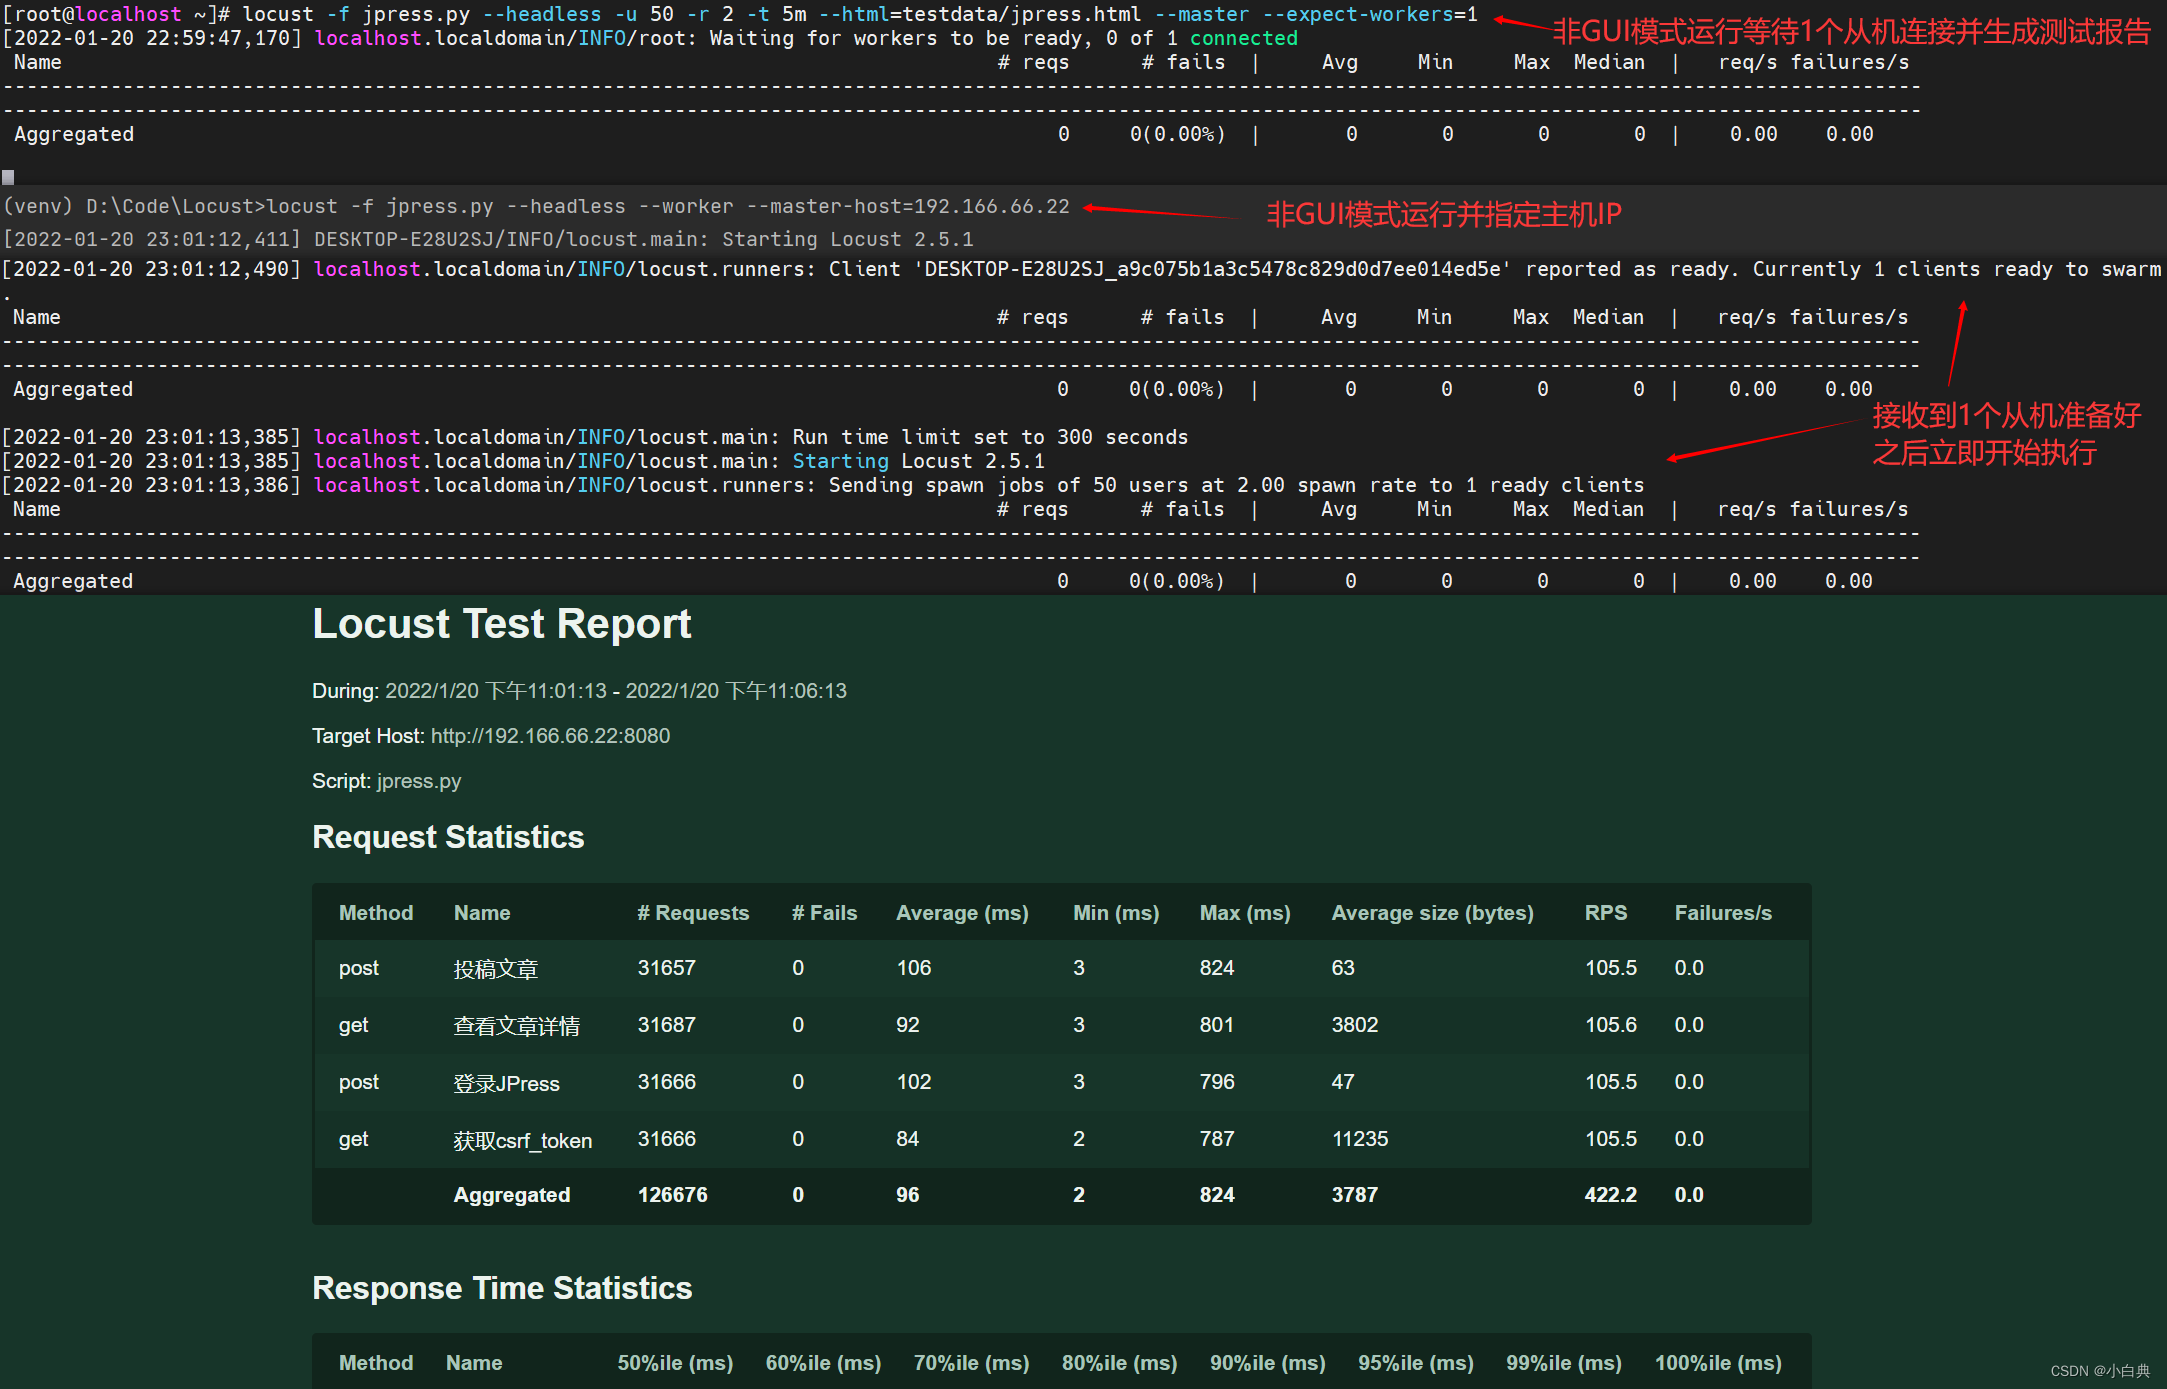Click the 60%ile (ms) column header
2167x1389 pixels.
click(x=823, y=1363)
